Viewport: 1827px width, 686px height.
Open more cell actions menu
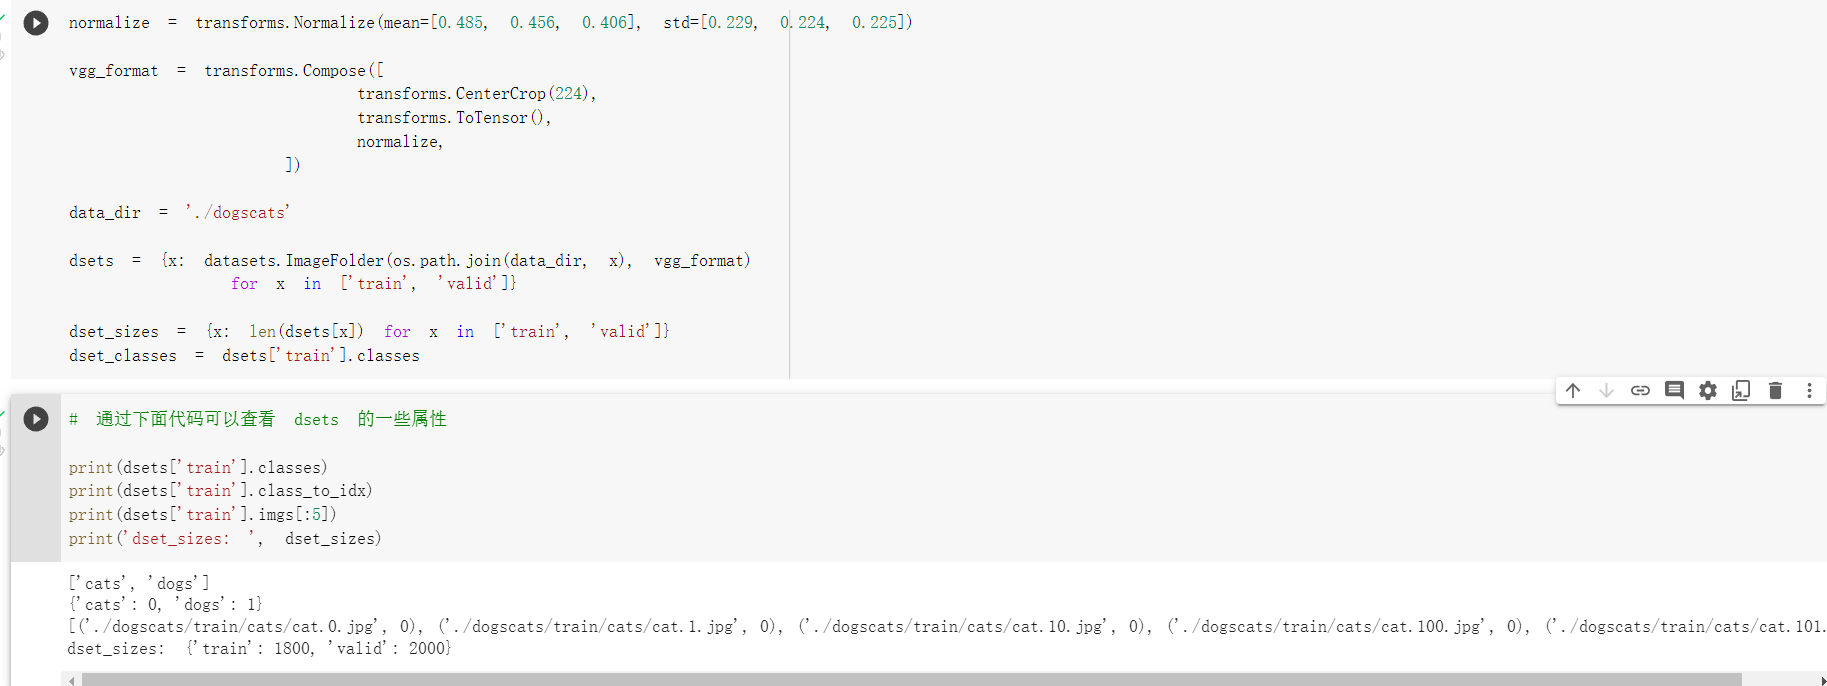click(x=1809, y=391)
